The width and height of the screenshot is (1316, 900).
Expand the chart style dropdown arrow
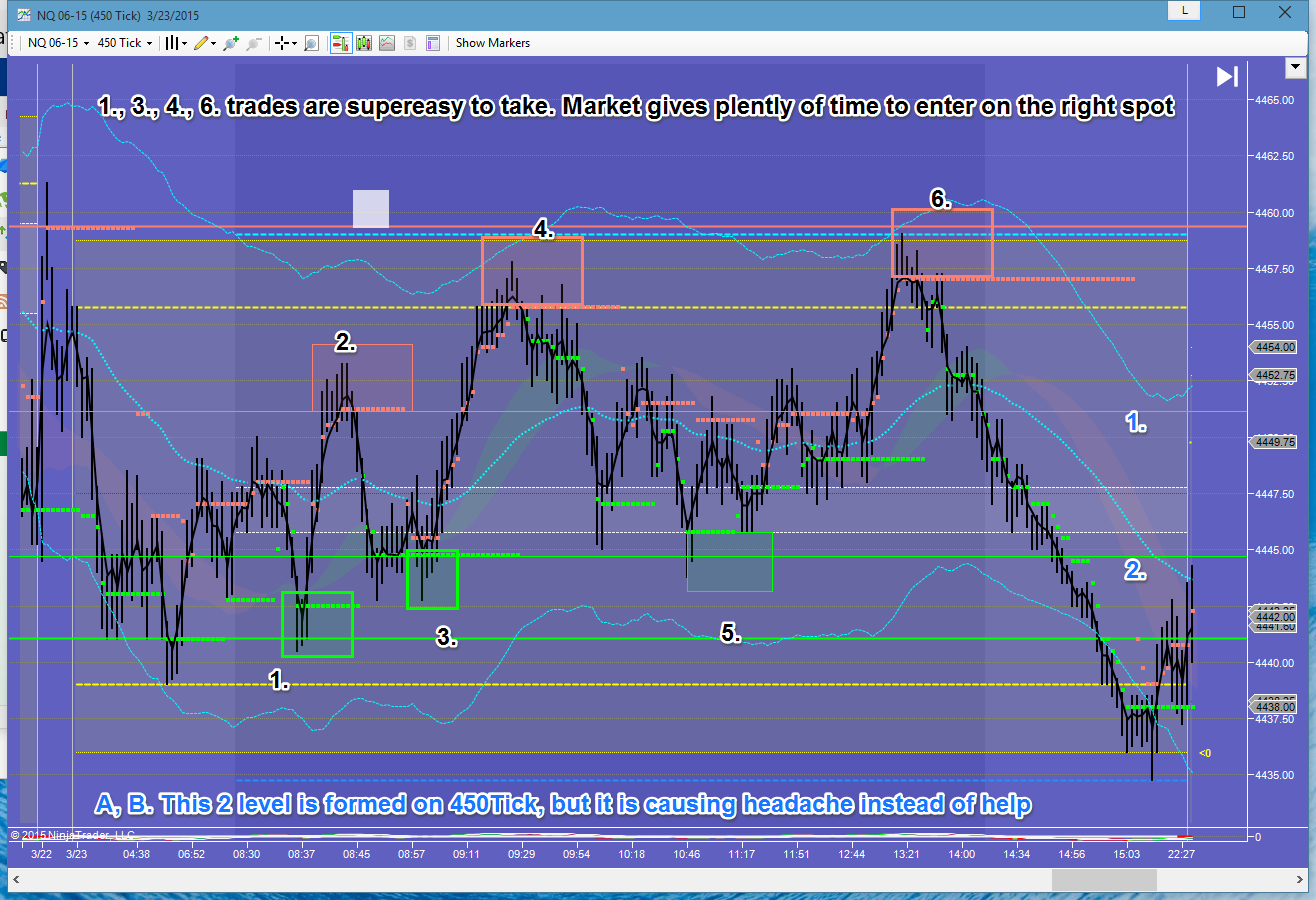[x=185, y=43]
